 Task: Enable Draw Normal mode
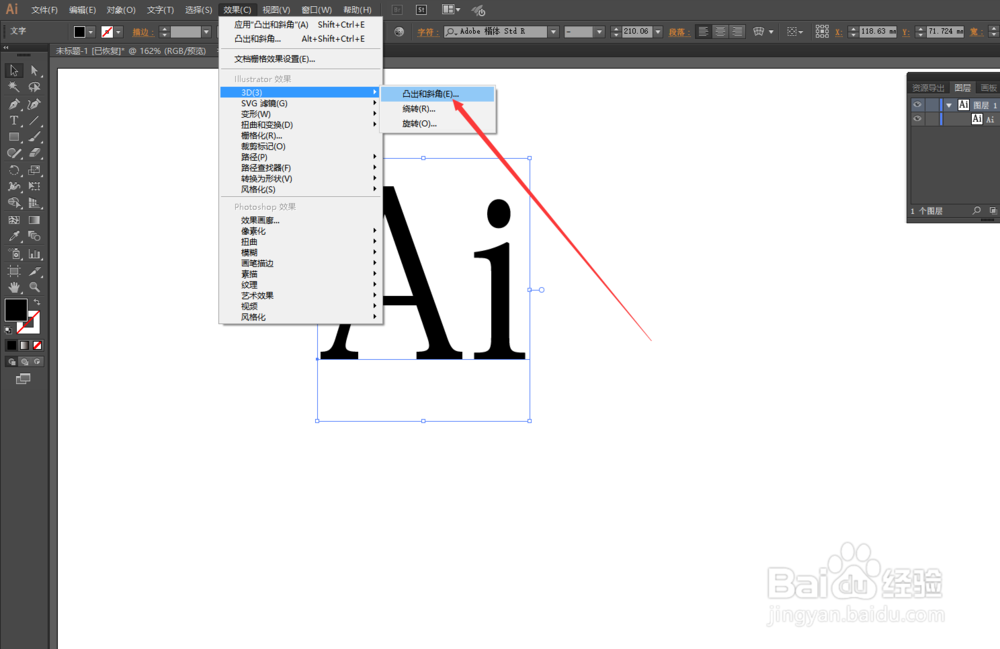click(11, 361)
